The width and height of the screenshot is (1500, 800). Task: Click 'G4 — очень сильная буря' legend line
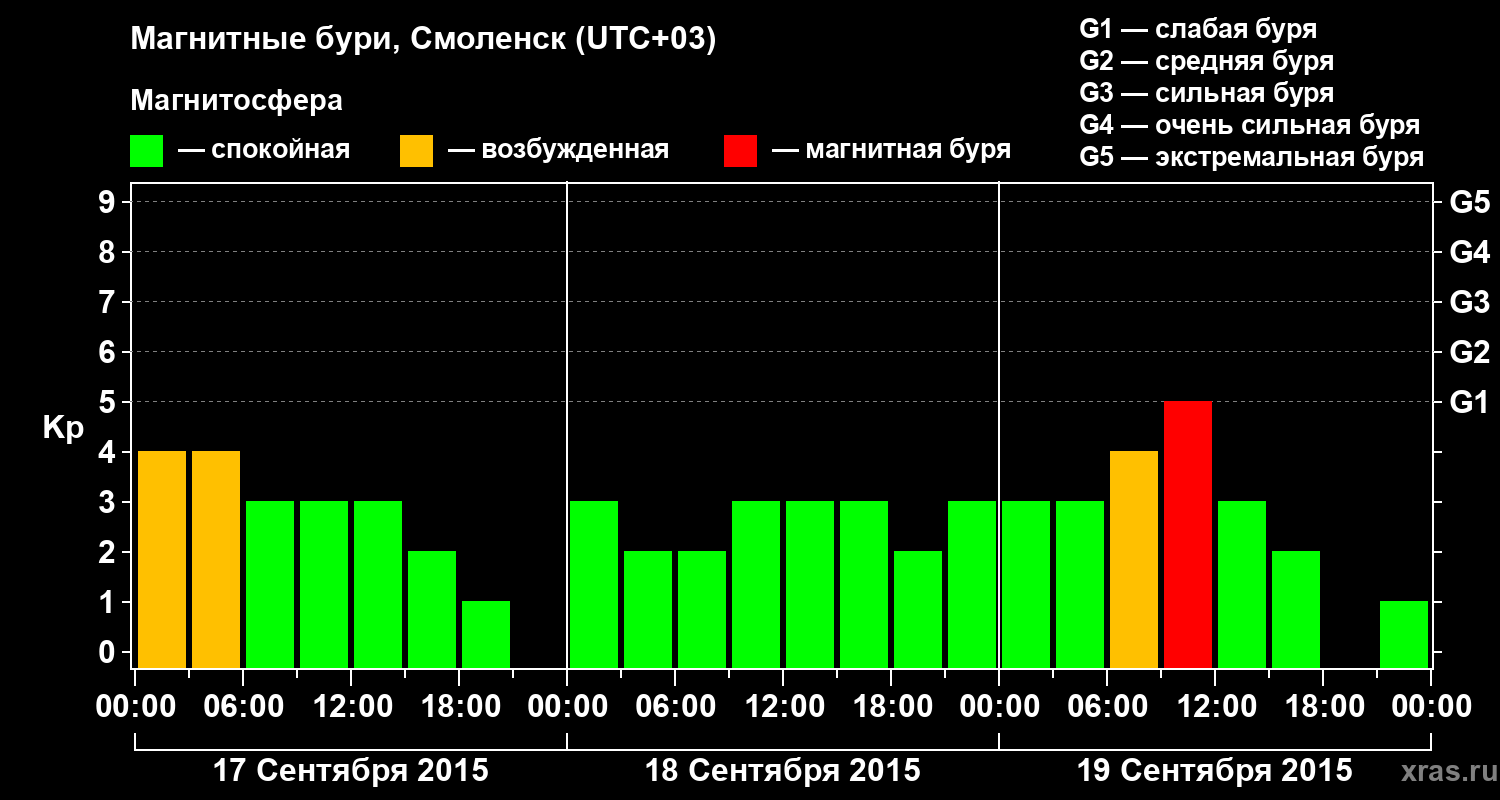[1250, 125]
